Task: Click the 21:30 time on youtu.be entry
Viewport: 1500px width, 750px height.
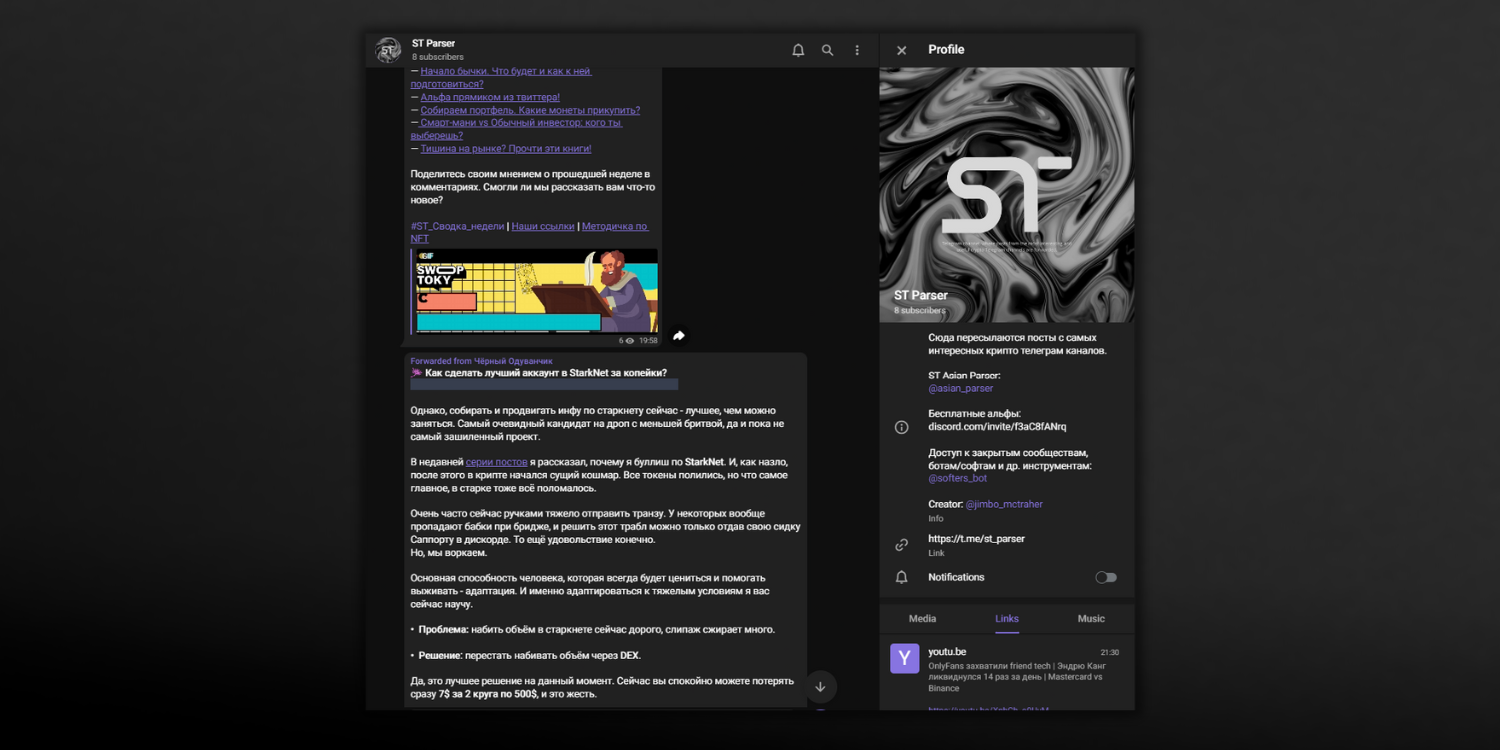Action: 1110,652
